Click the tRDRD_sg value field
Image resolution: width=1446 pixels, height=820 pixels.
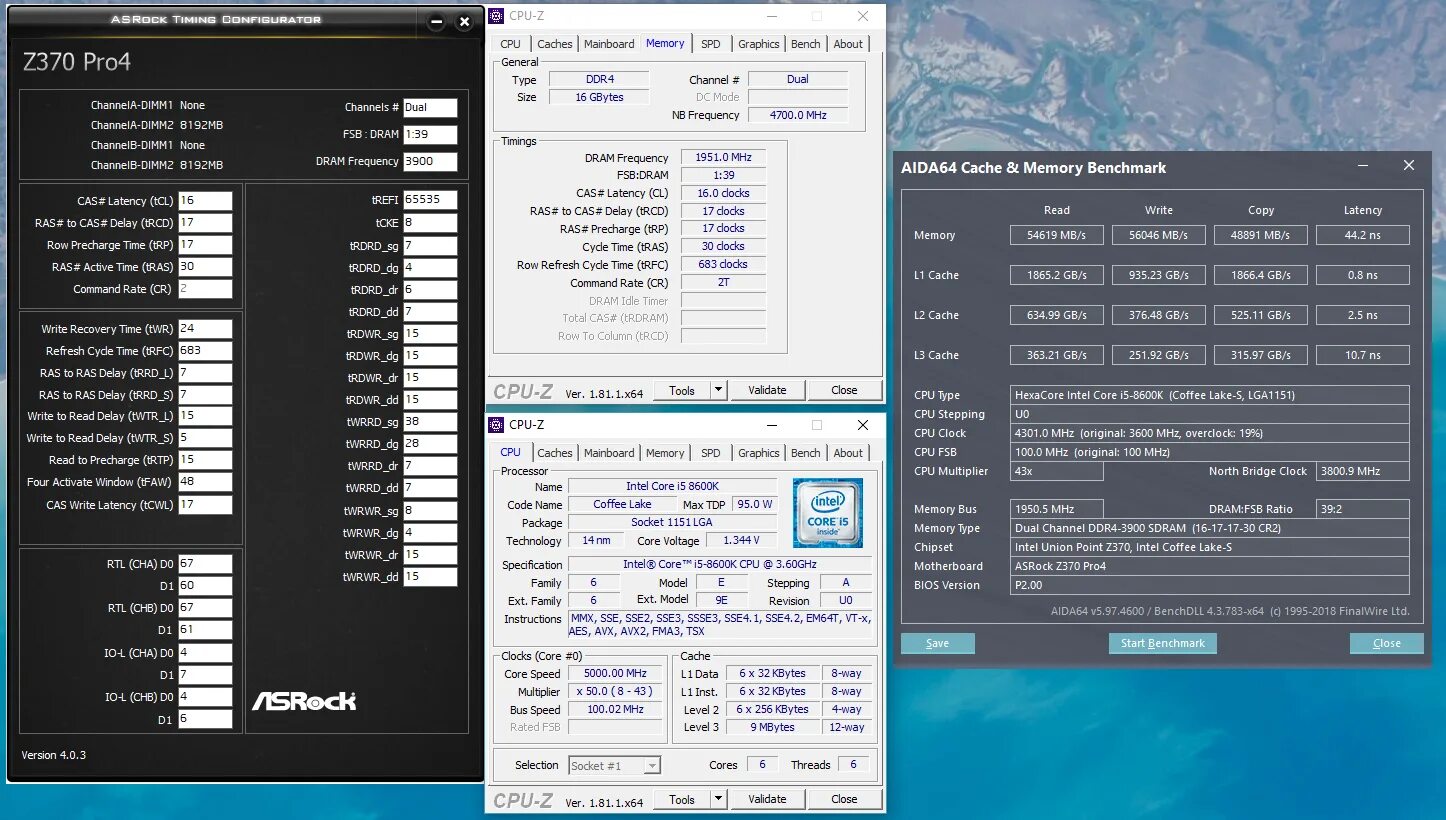click(x=430, y=245)
